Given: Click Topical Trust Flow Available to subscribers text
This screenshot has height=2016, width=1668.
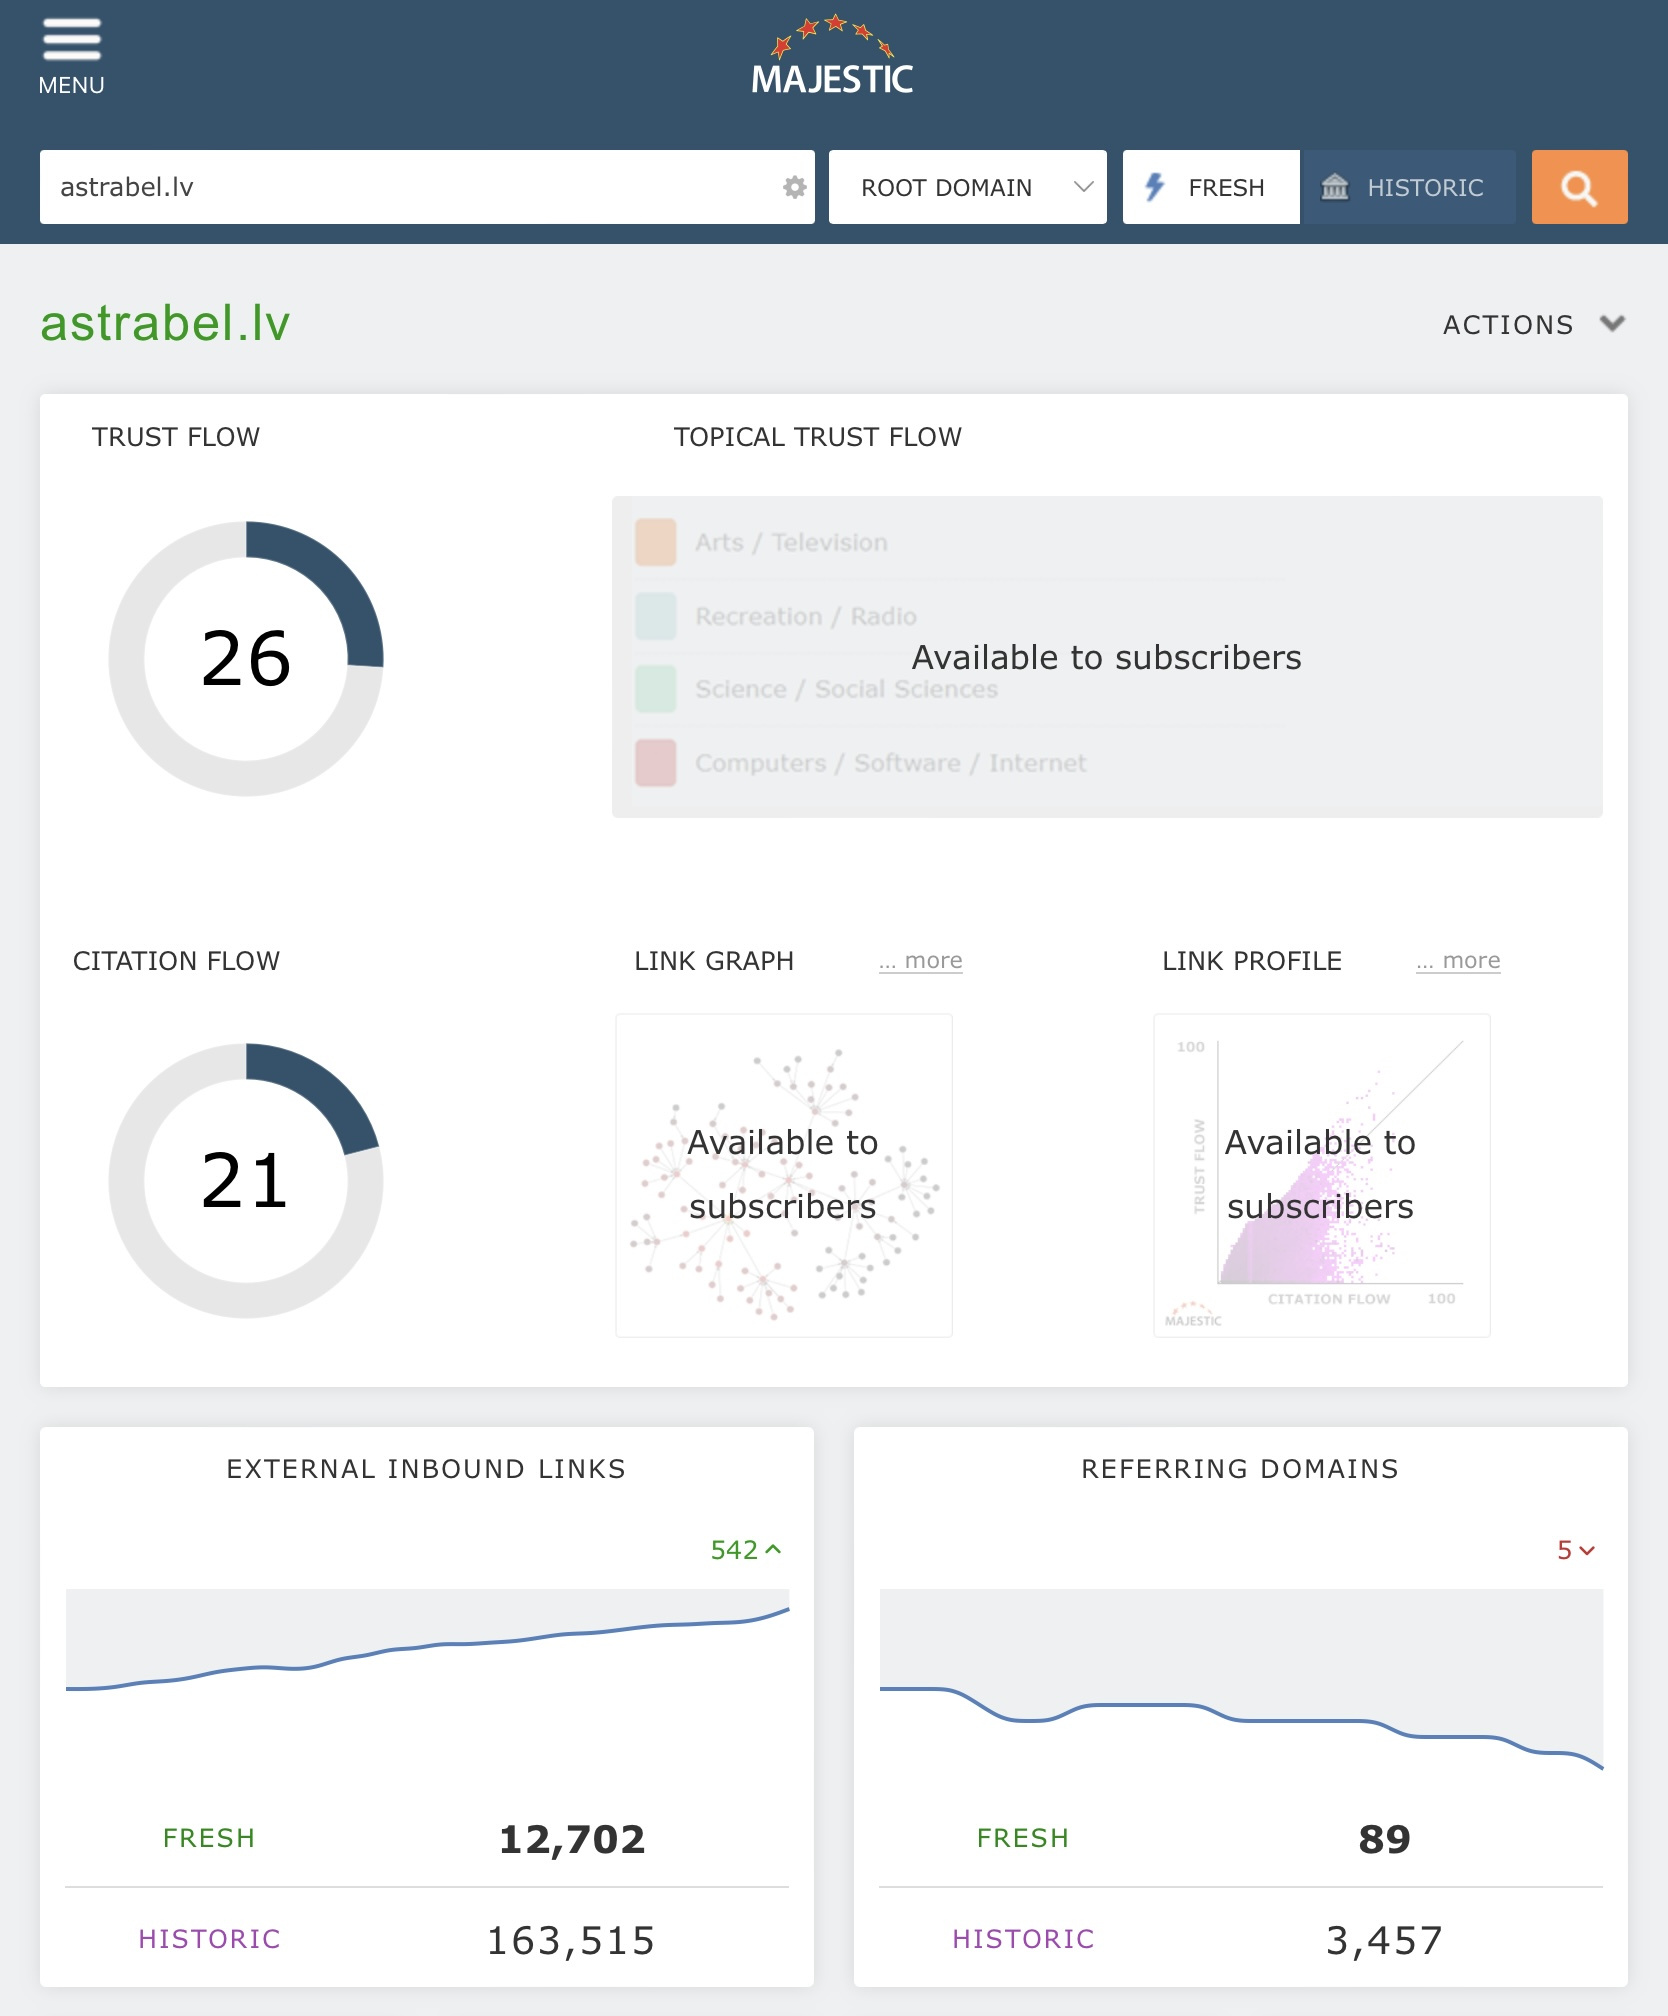Looking at the screenshot, I should (1107, 658).
